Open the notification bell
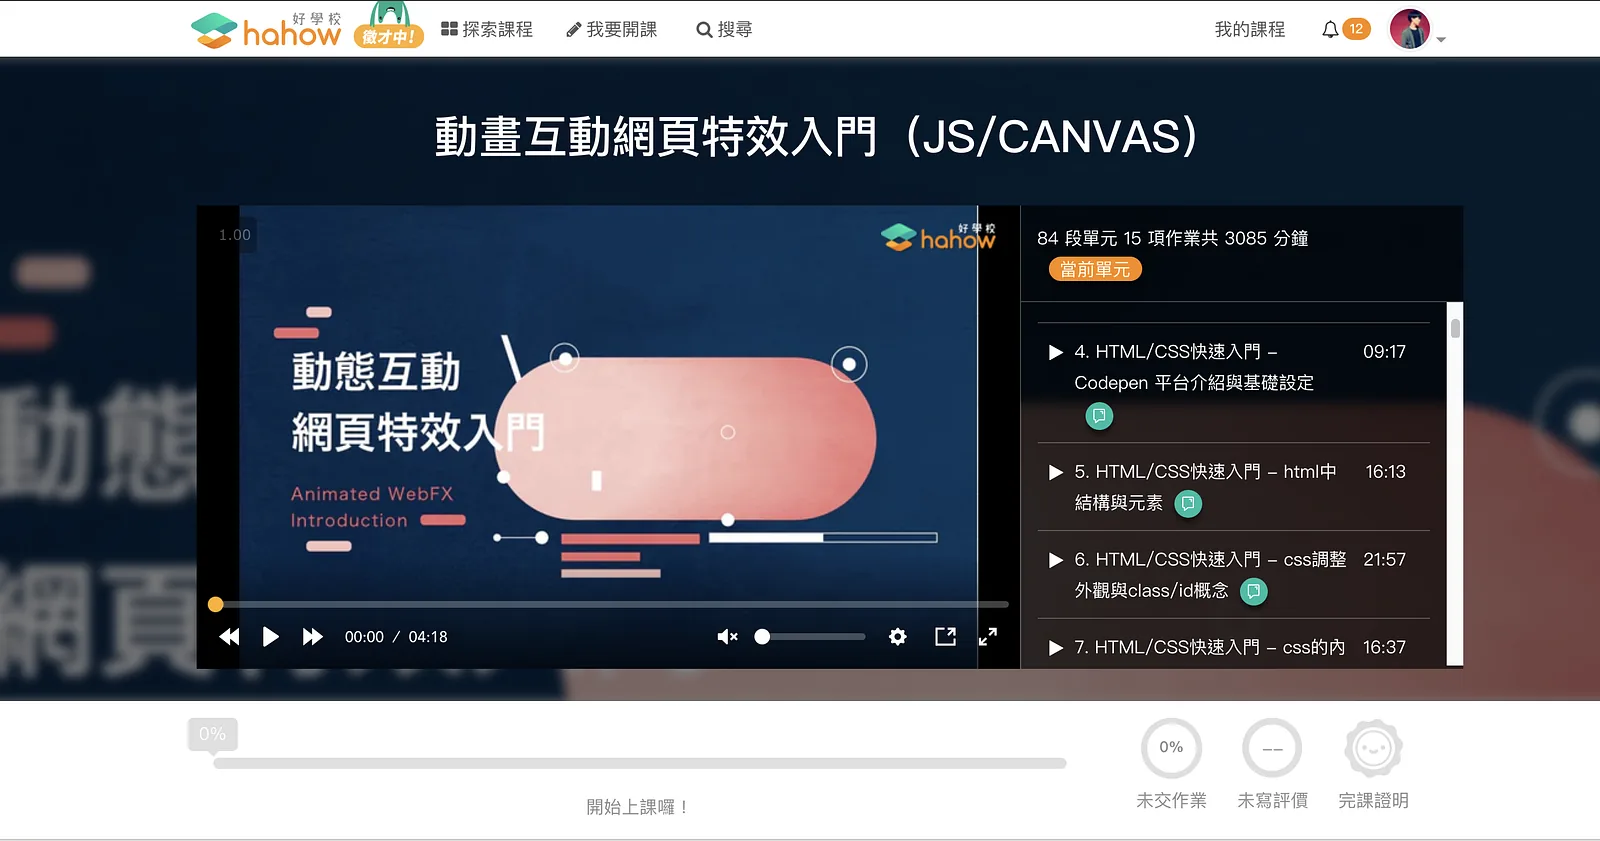This screenshot has height=841, width=1600. point(1330,30)
